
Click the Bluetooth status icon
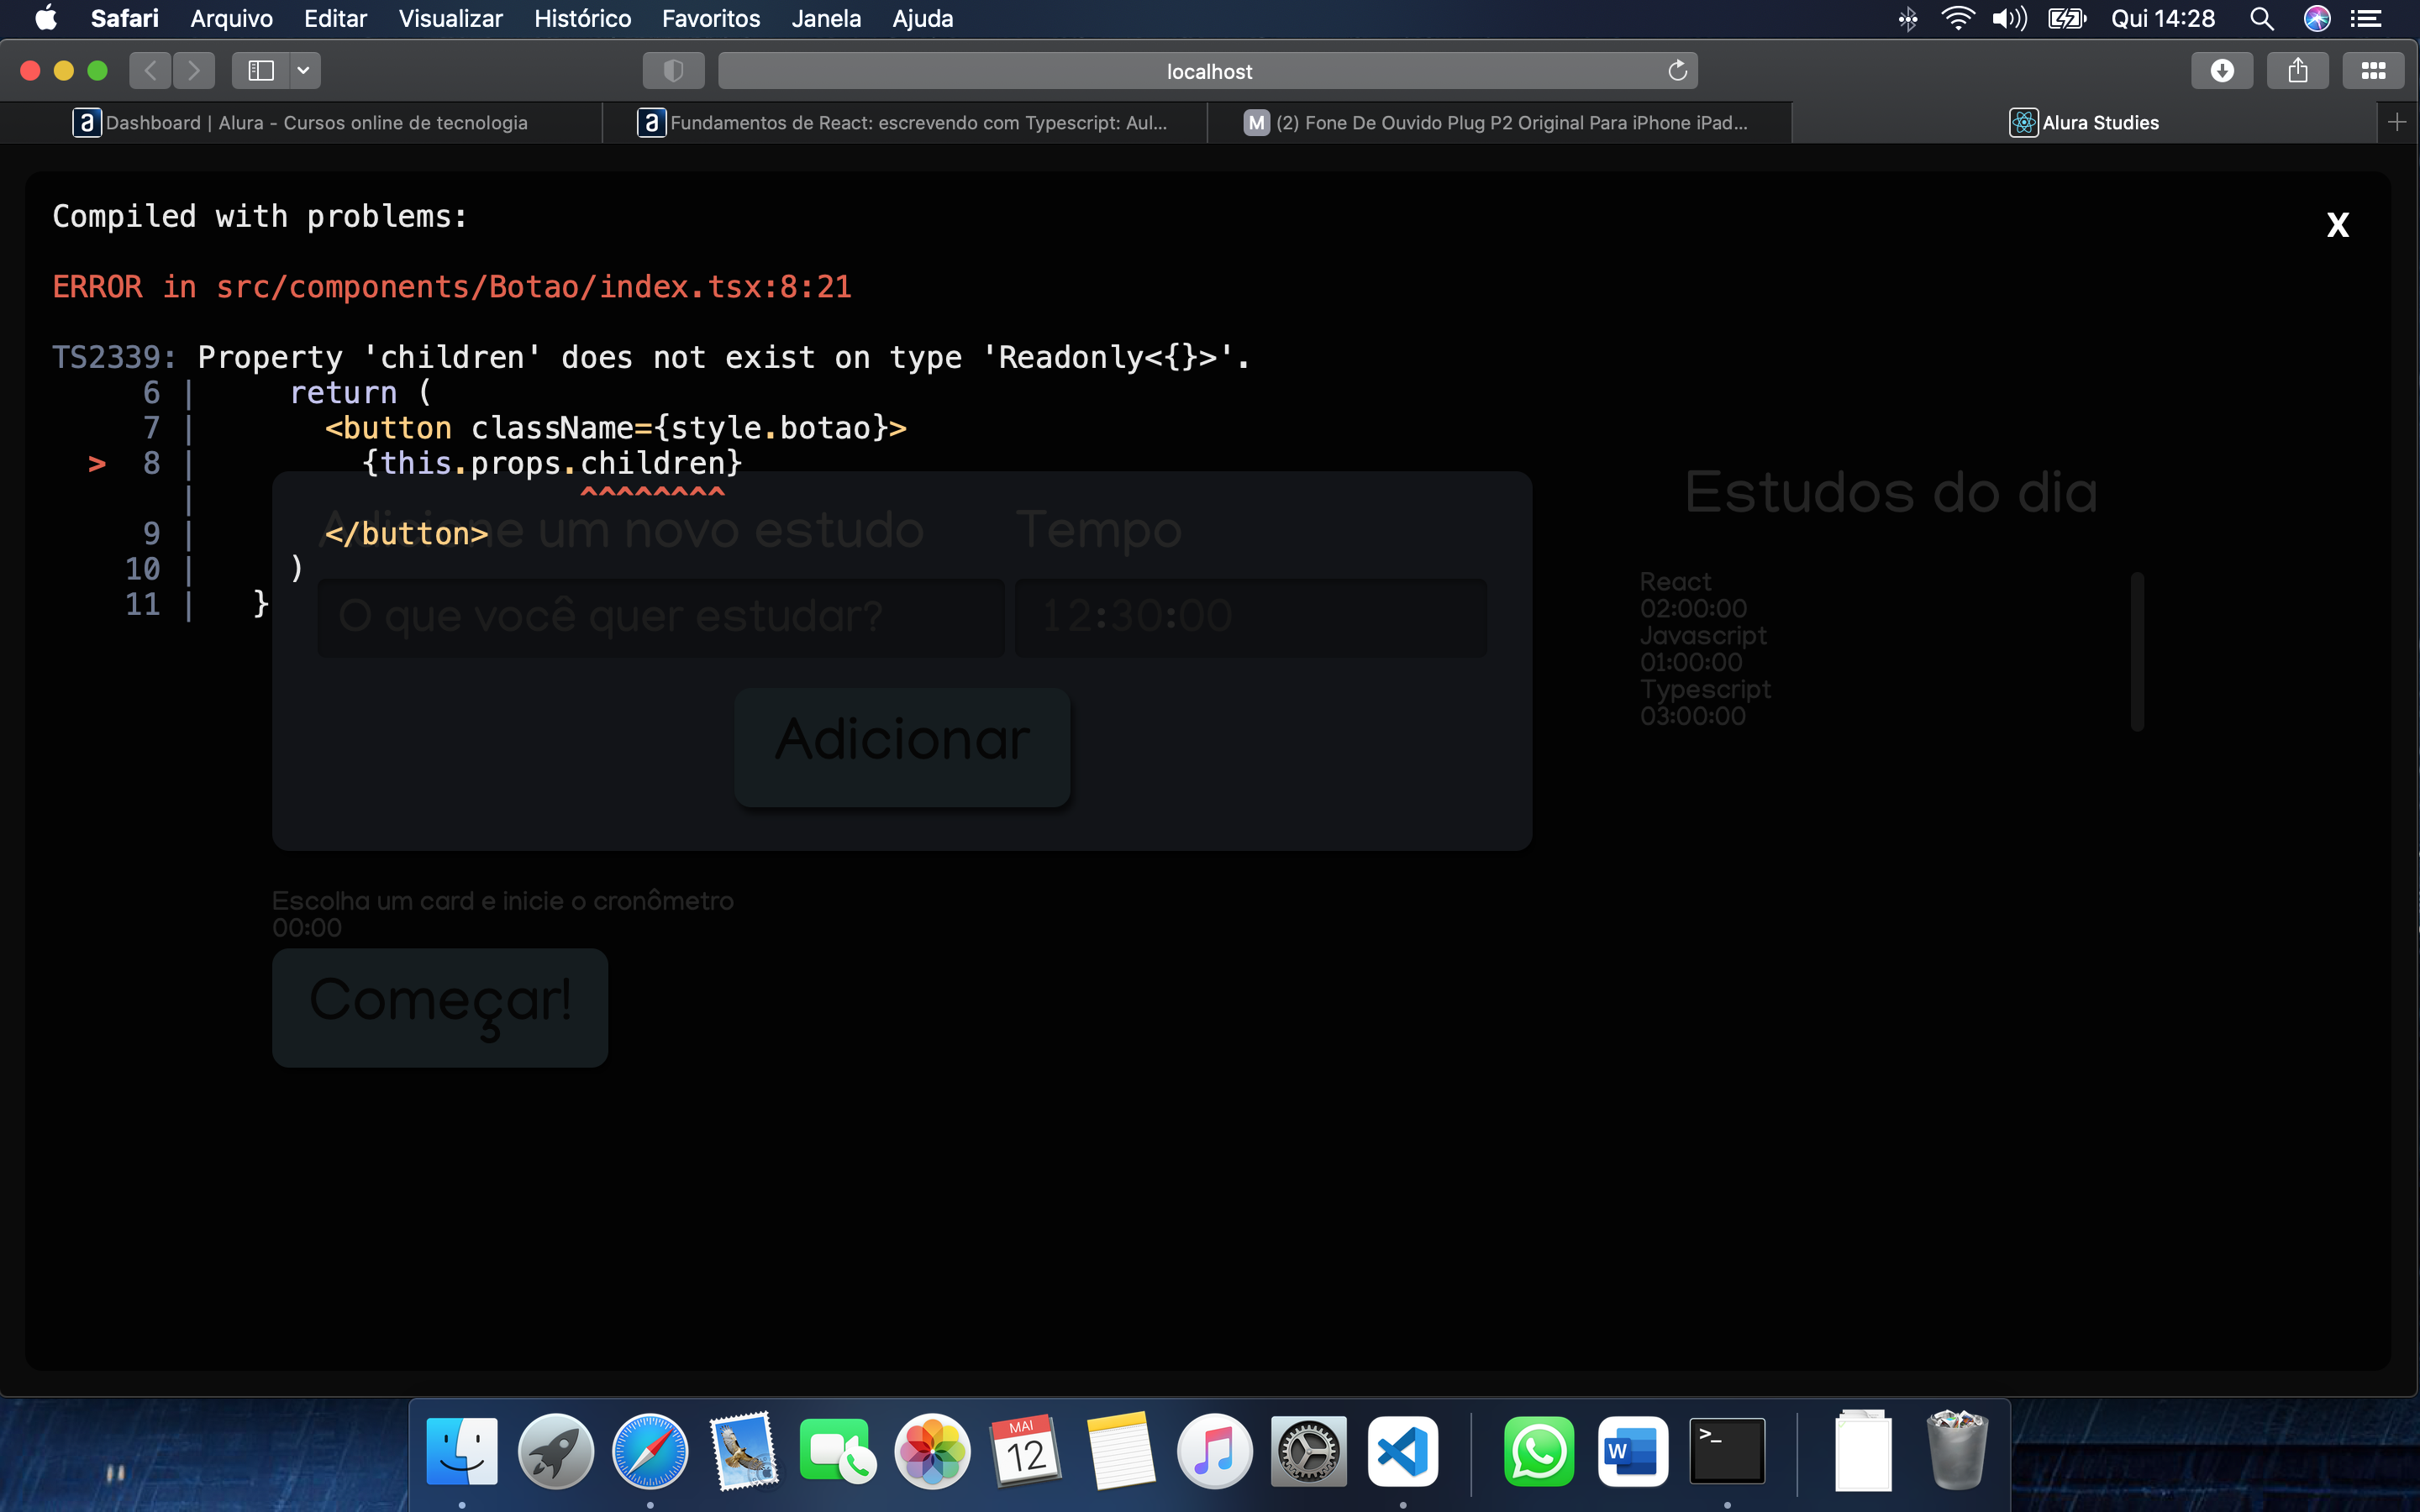[x=1907, y=18]
